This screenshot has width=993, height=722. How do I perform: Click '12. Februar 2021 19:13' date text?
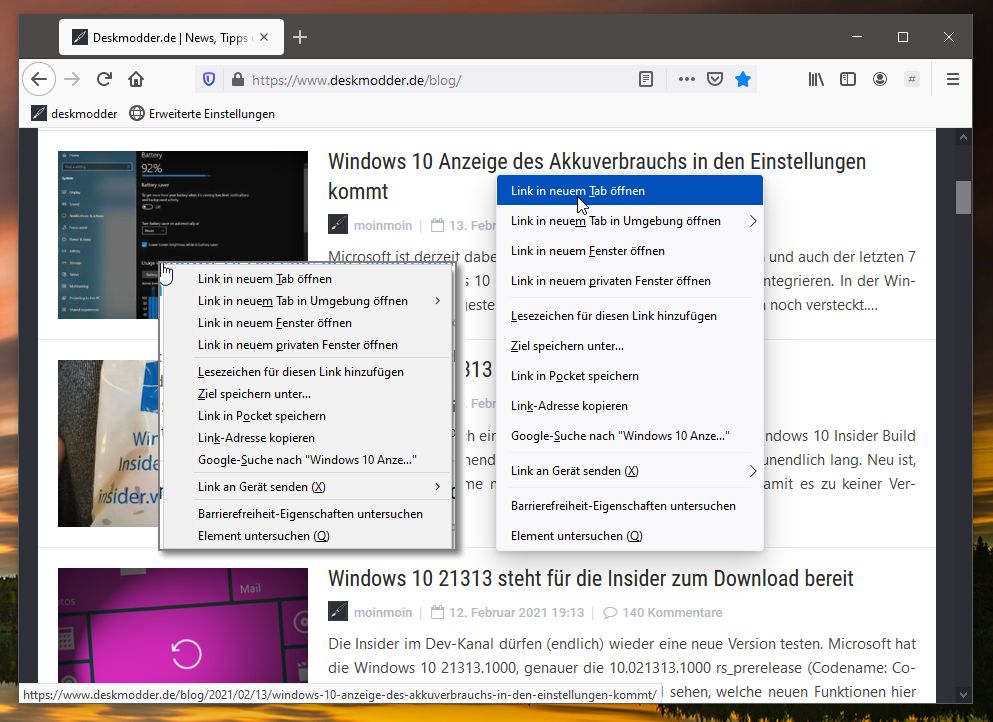click(x=516, y=612)
